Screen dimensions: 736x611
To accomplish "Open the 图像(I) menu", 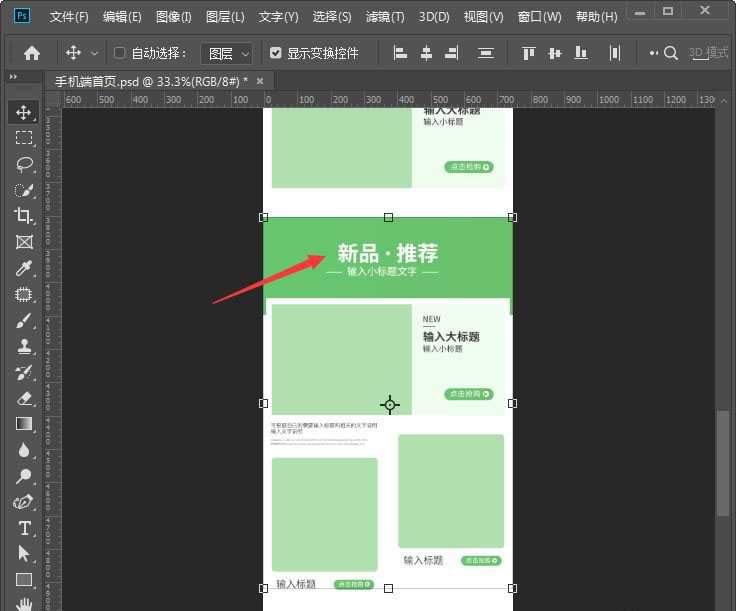I will (173, 17).
